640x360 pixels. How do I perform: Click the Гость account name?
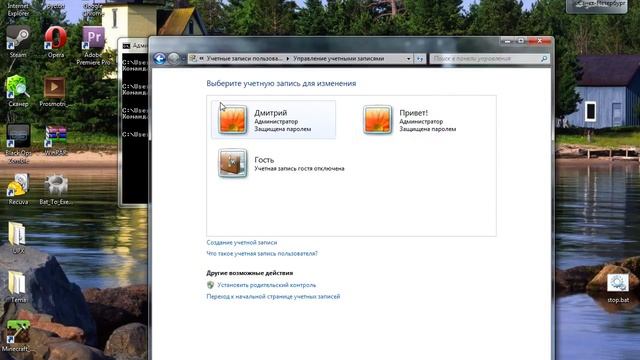point(264,160)
